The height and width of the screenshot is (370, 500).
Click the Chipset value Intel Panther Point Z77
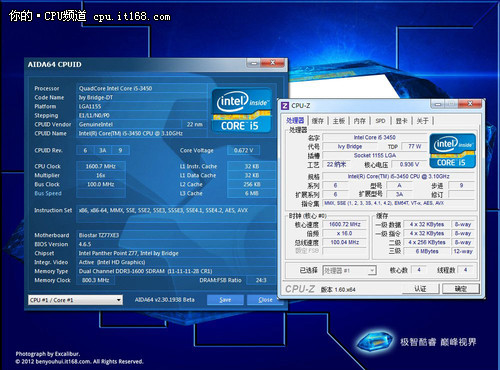pyautogui.click(x=176, y=253)
